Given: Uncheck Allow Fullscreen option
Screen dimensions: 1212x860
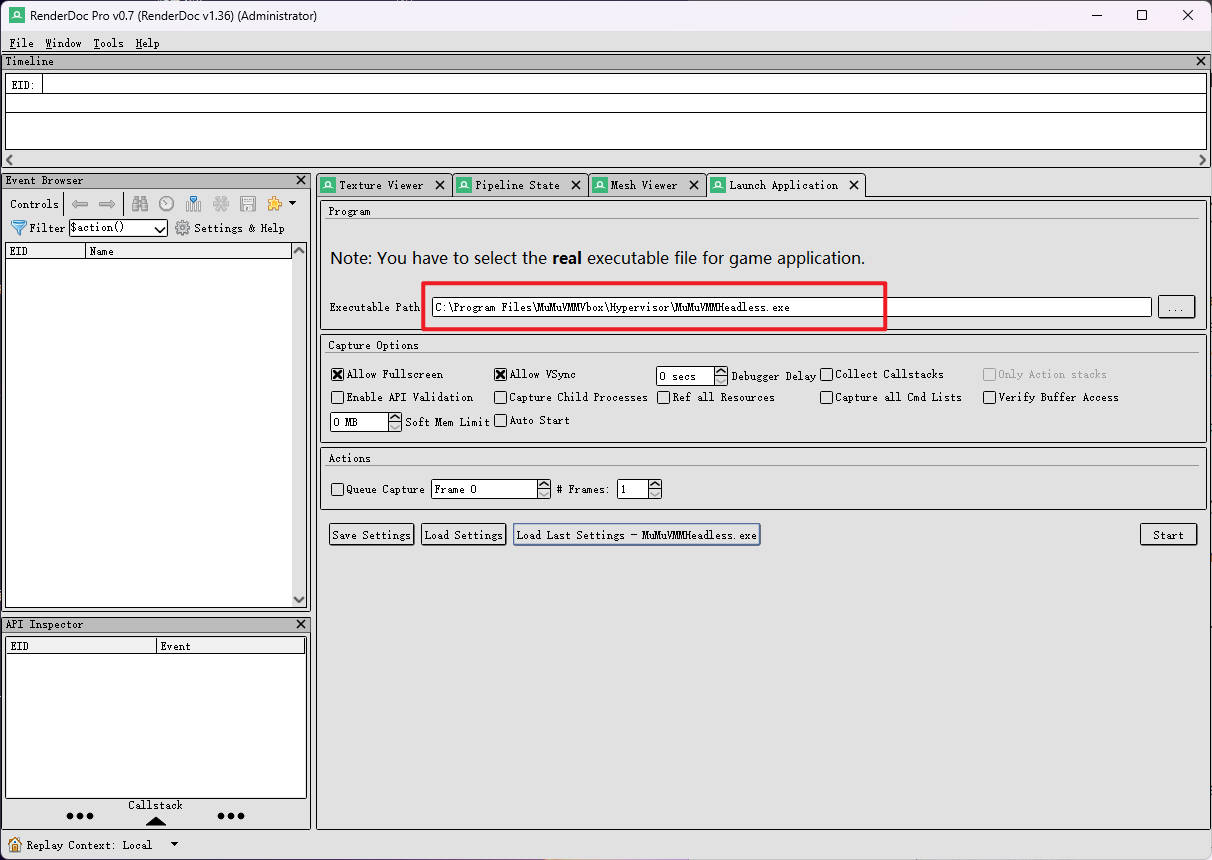Looking at the screenshot, I should [x=337, y=374].
